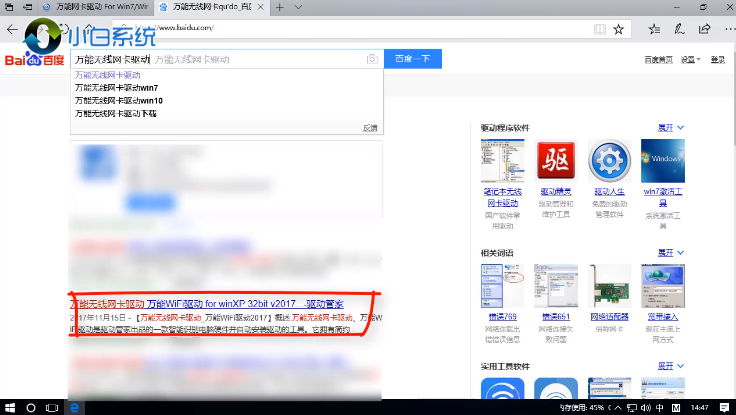The width and height of the screenshot is (736, 415).
Task: Toggle the 中 IME language indicator
Action: (x=659, y=407)
